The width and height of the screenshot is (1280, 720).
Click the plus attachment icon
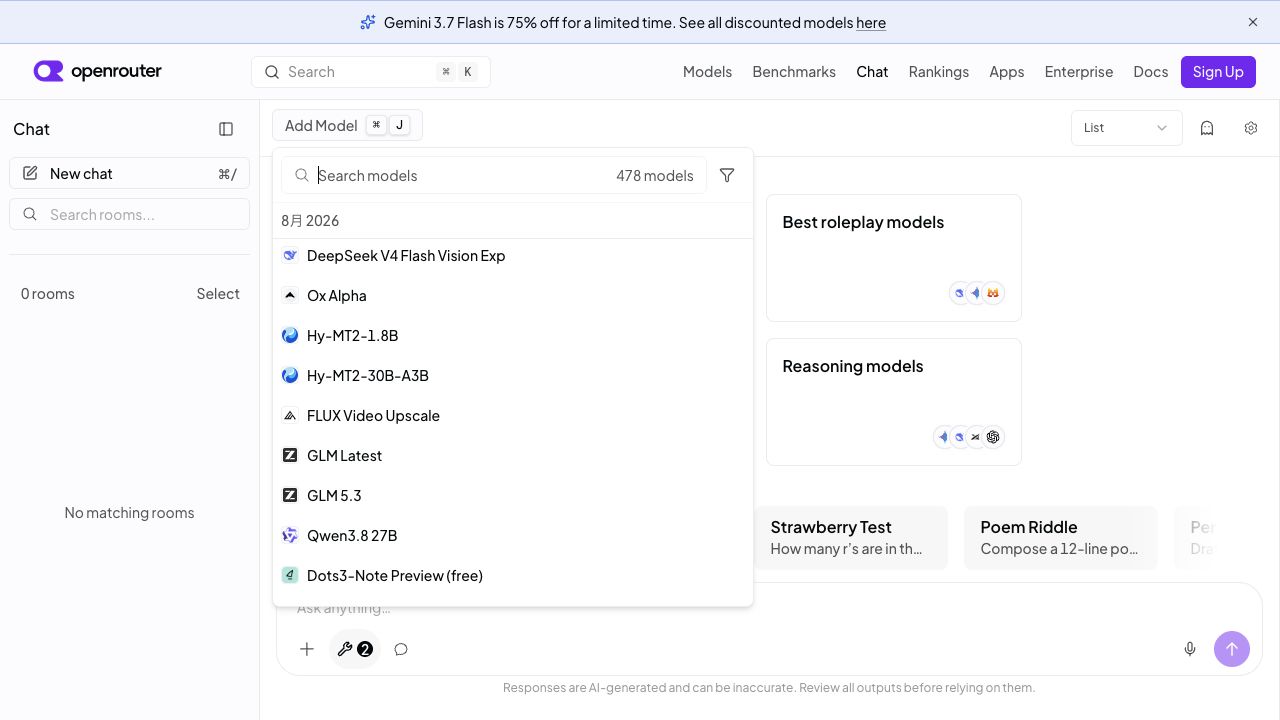pos(307,649)
